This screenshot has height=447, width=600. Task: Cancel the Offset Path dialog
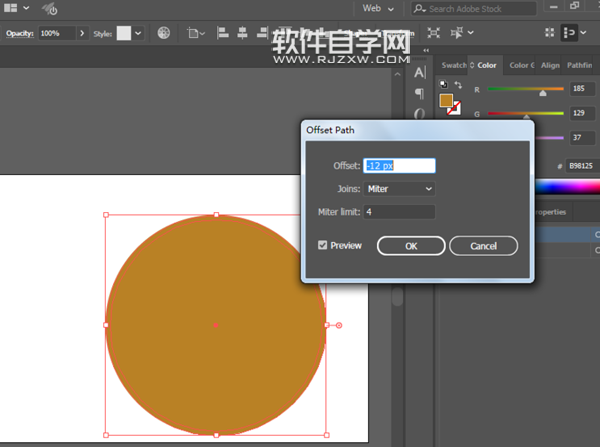483,246
